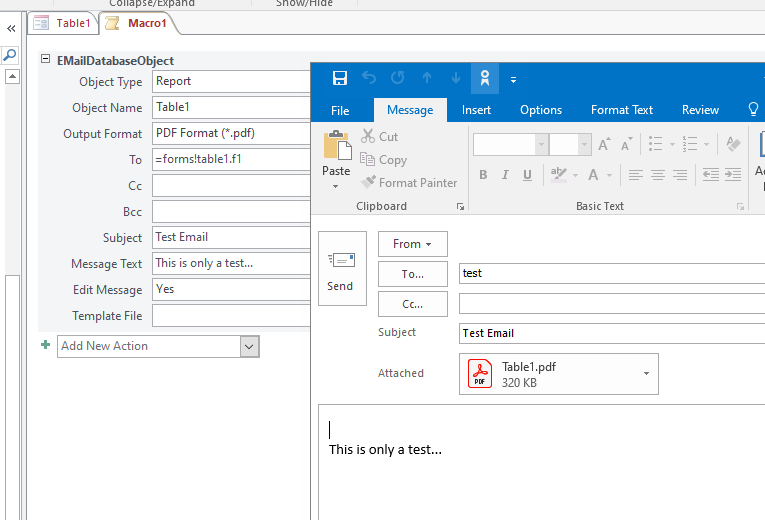
Task: Click the To... address book button
Action: tap(413, 274)
